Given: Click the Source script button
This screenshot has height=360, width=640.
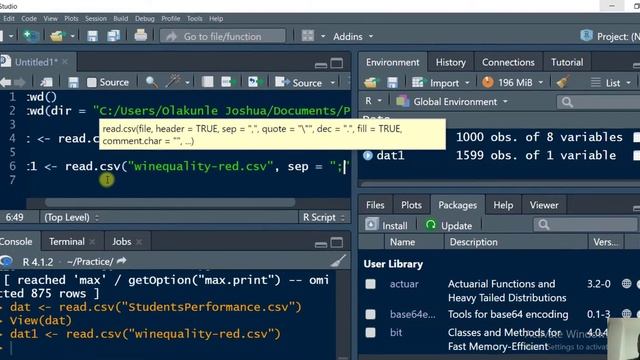Looking at the screenshot, I should (x=300, y=83).
